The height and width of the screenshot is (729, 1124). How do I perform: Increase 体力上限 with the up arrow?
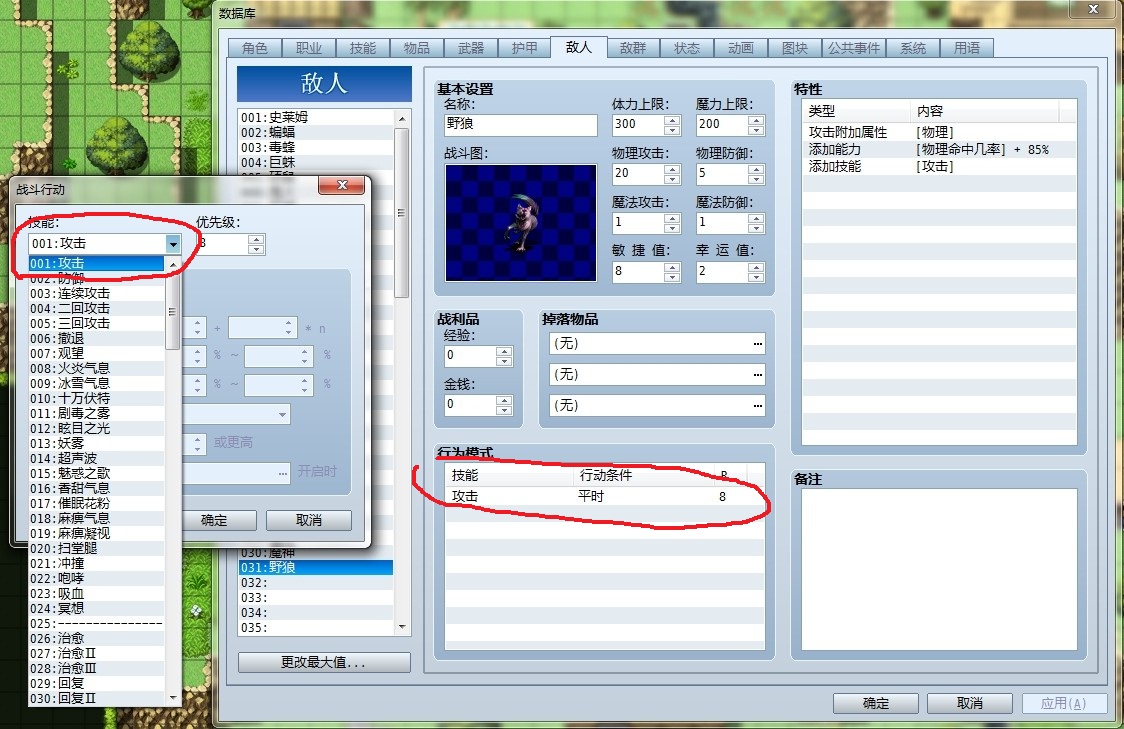(x=672, y=120)
